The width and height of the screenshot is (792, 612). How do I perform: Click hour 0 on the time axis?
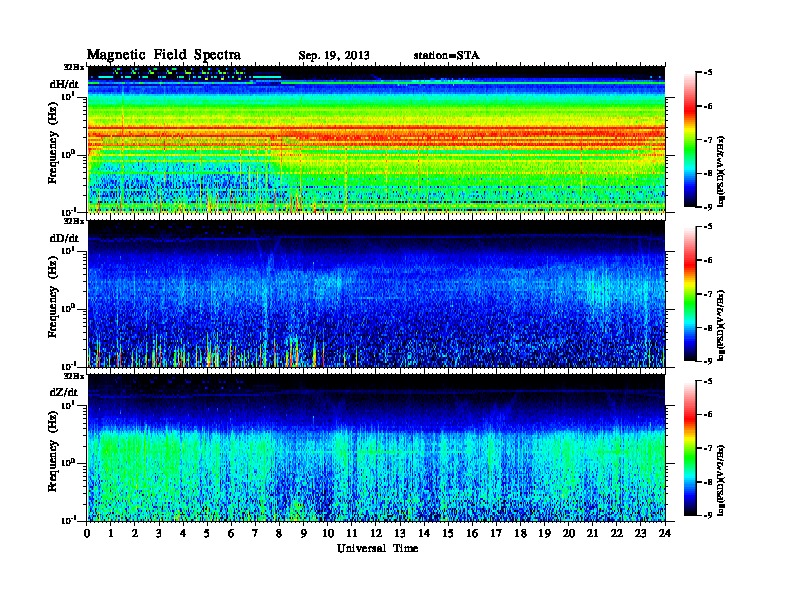tap(87, 534)
